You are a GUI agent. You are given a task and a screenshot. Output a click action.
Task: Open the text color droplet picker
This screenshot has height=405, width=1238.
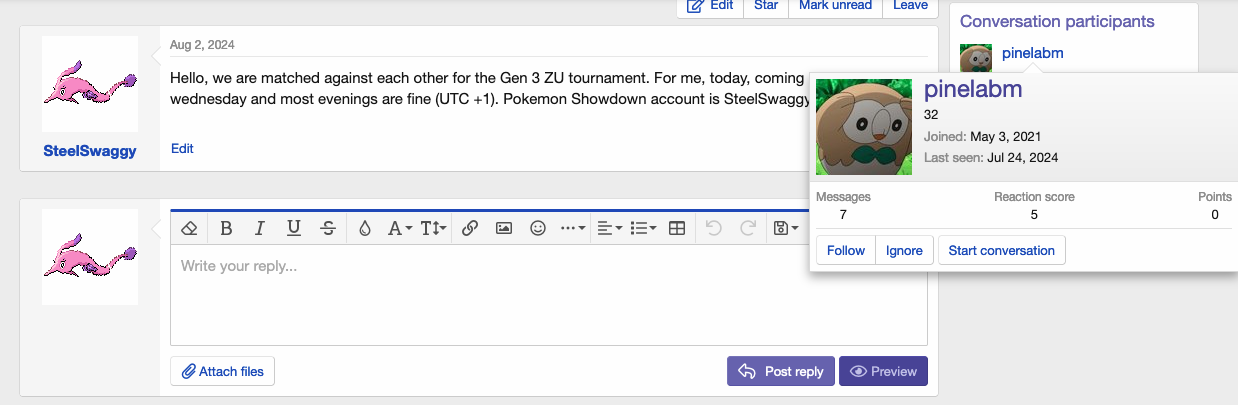(364, 228)
